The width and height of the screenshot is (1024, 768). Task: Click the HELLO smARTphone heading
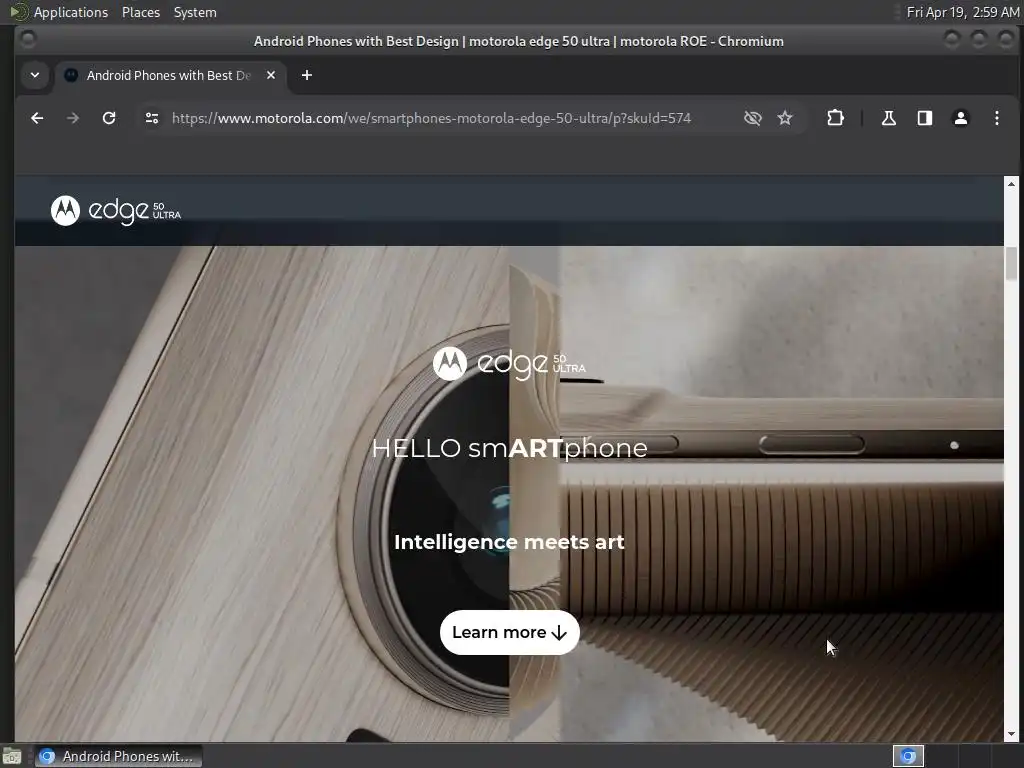click(x=509, y=448)
